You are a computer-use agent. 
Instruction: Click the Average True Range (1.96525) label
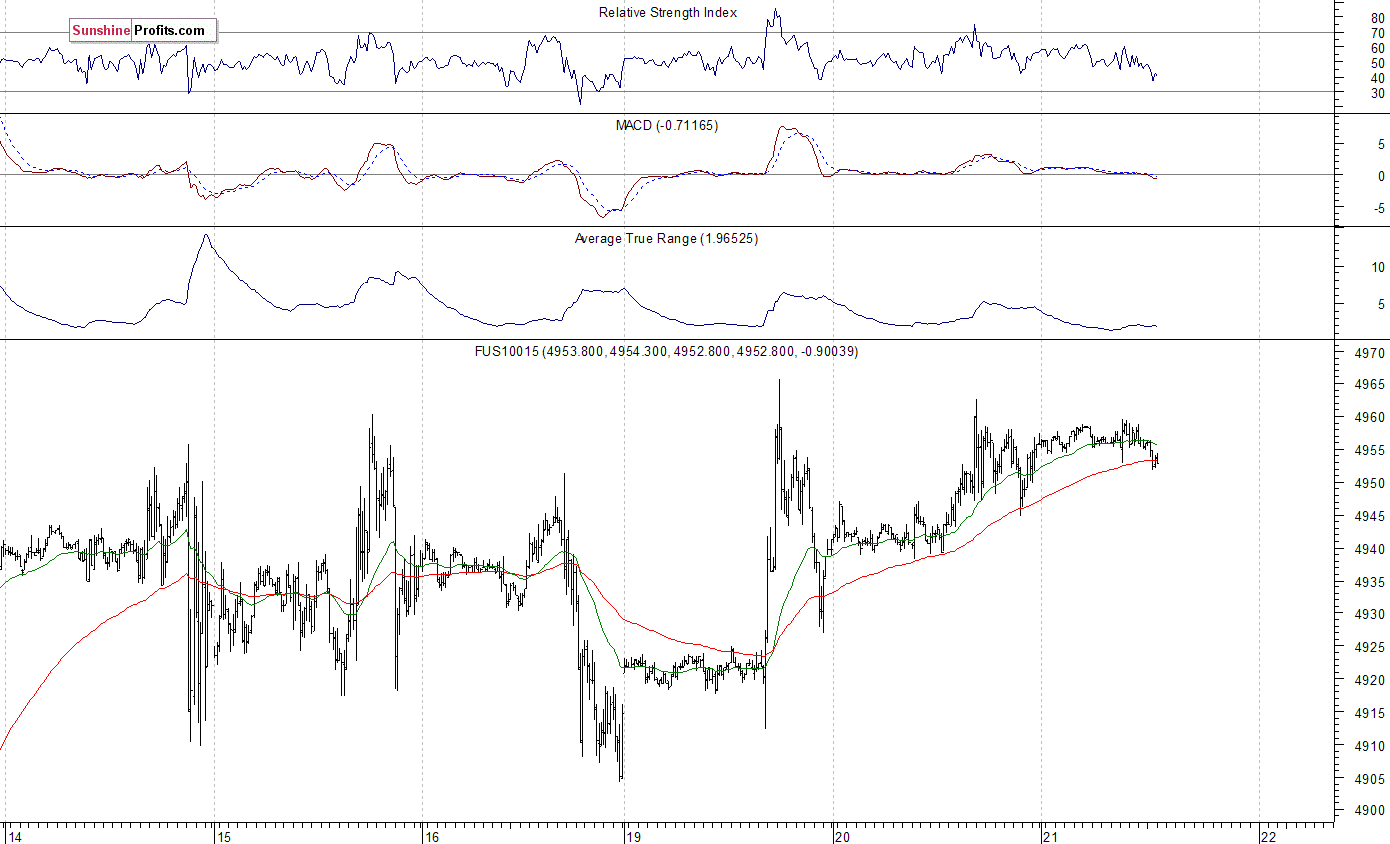click(666, 239)
